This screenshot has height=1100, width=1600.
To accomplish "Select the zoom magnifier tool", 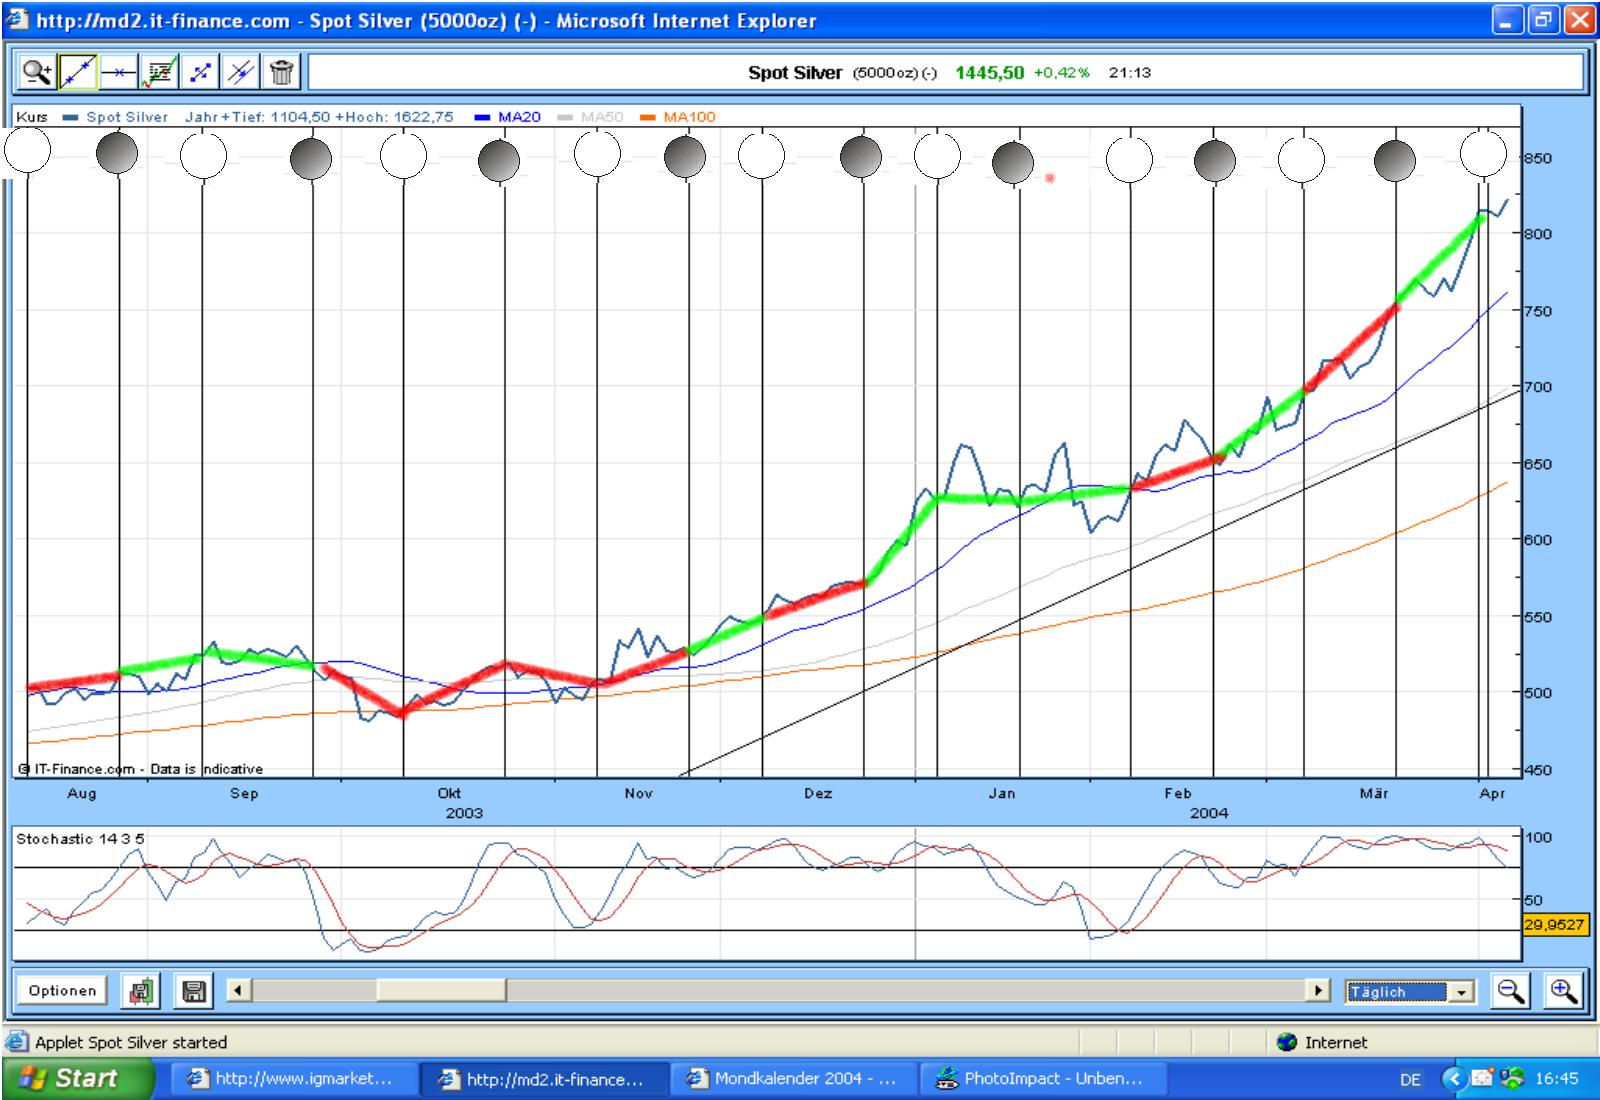I will click(37, 72).
